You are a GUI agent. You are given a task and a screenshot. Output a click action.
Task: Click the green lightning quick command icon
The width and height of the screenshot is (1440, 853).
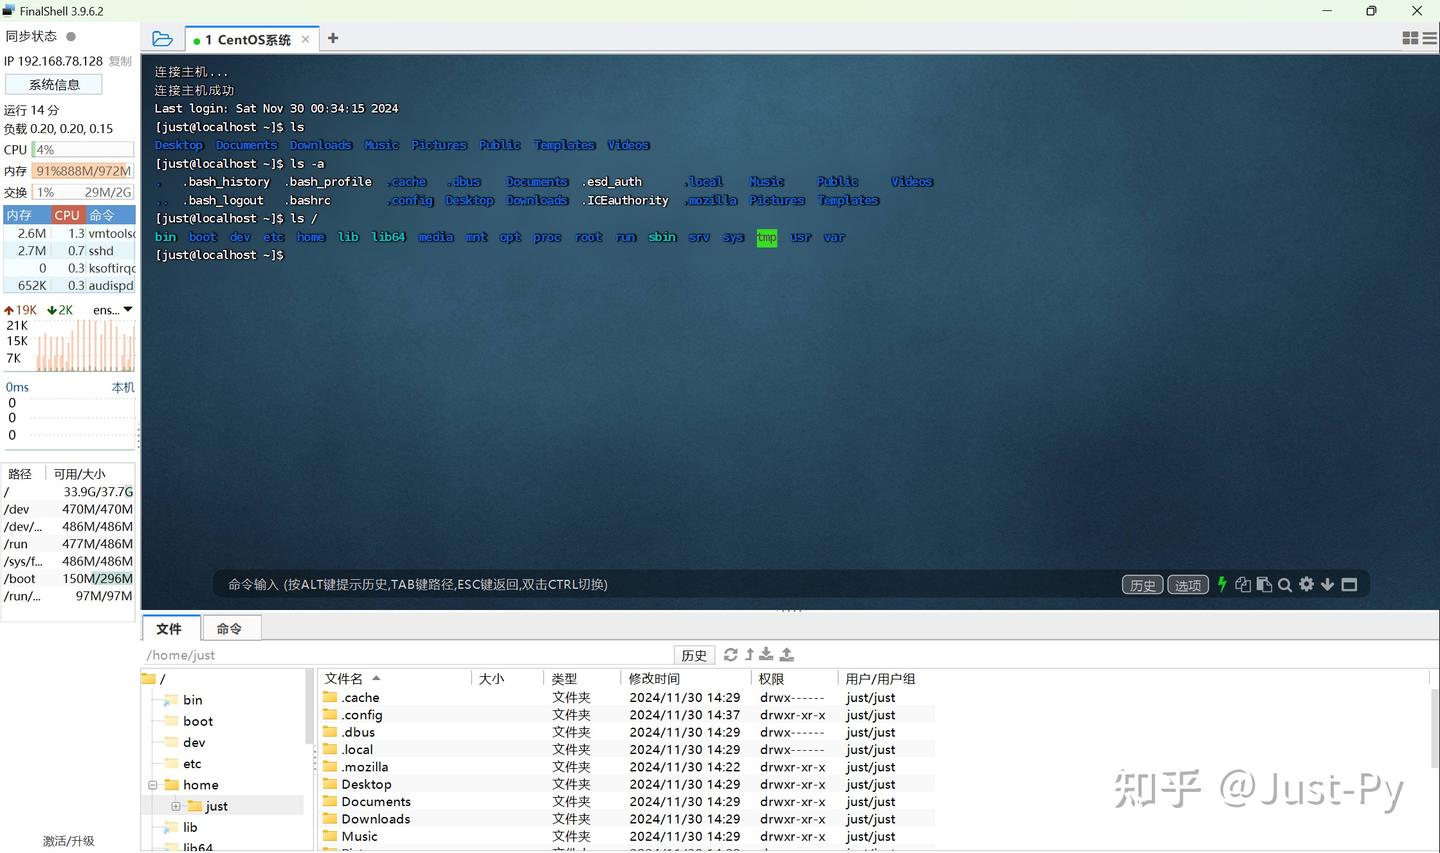[x=1222, y=584]
